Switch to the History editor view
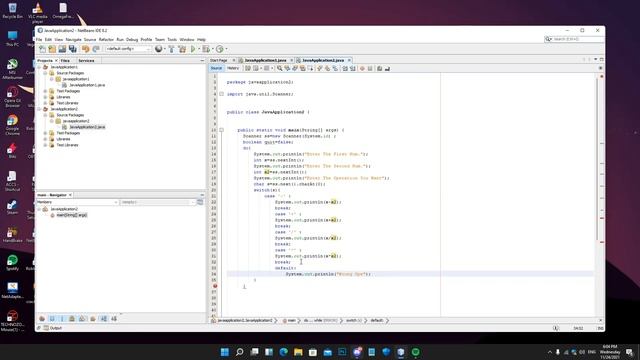The image size is (640, 360). 233,68
